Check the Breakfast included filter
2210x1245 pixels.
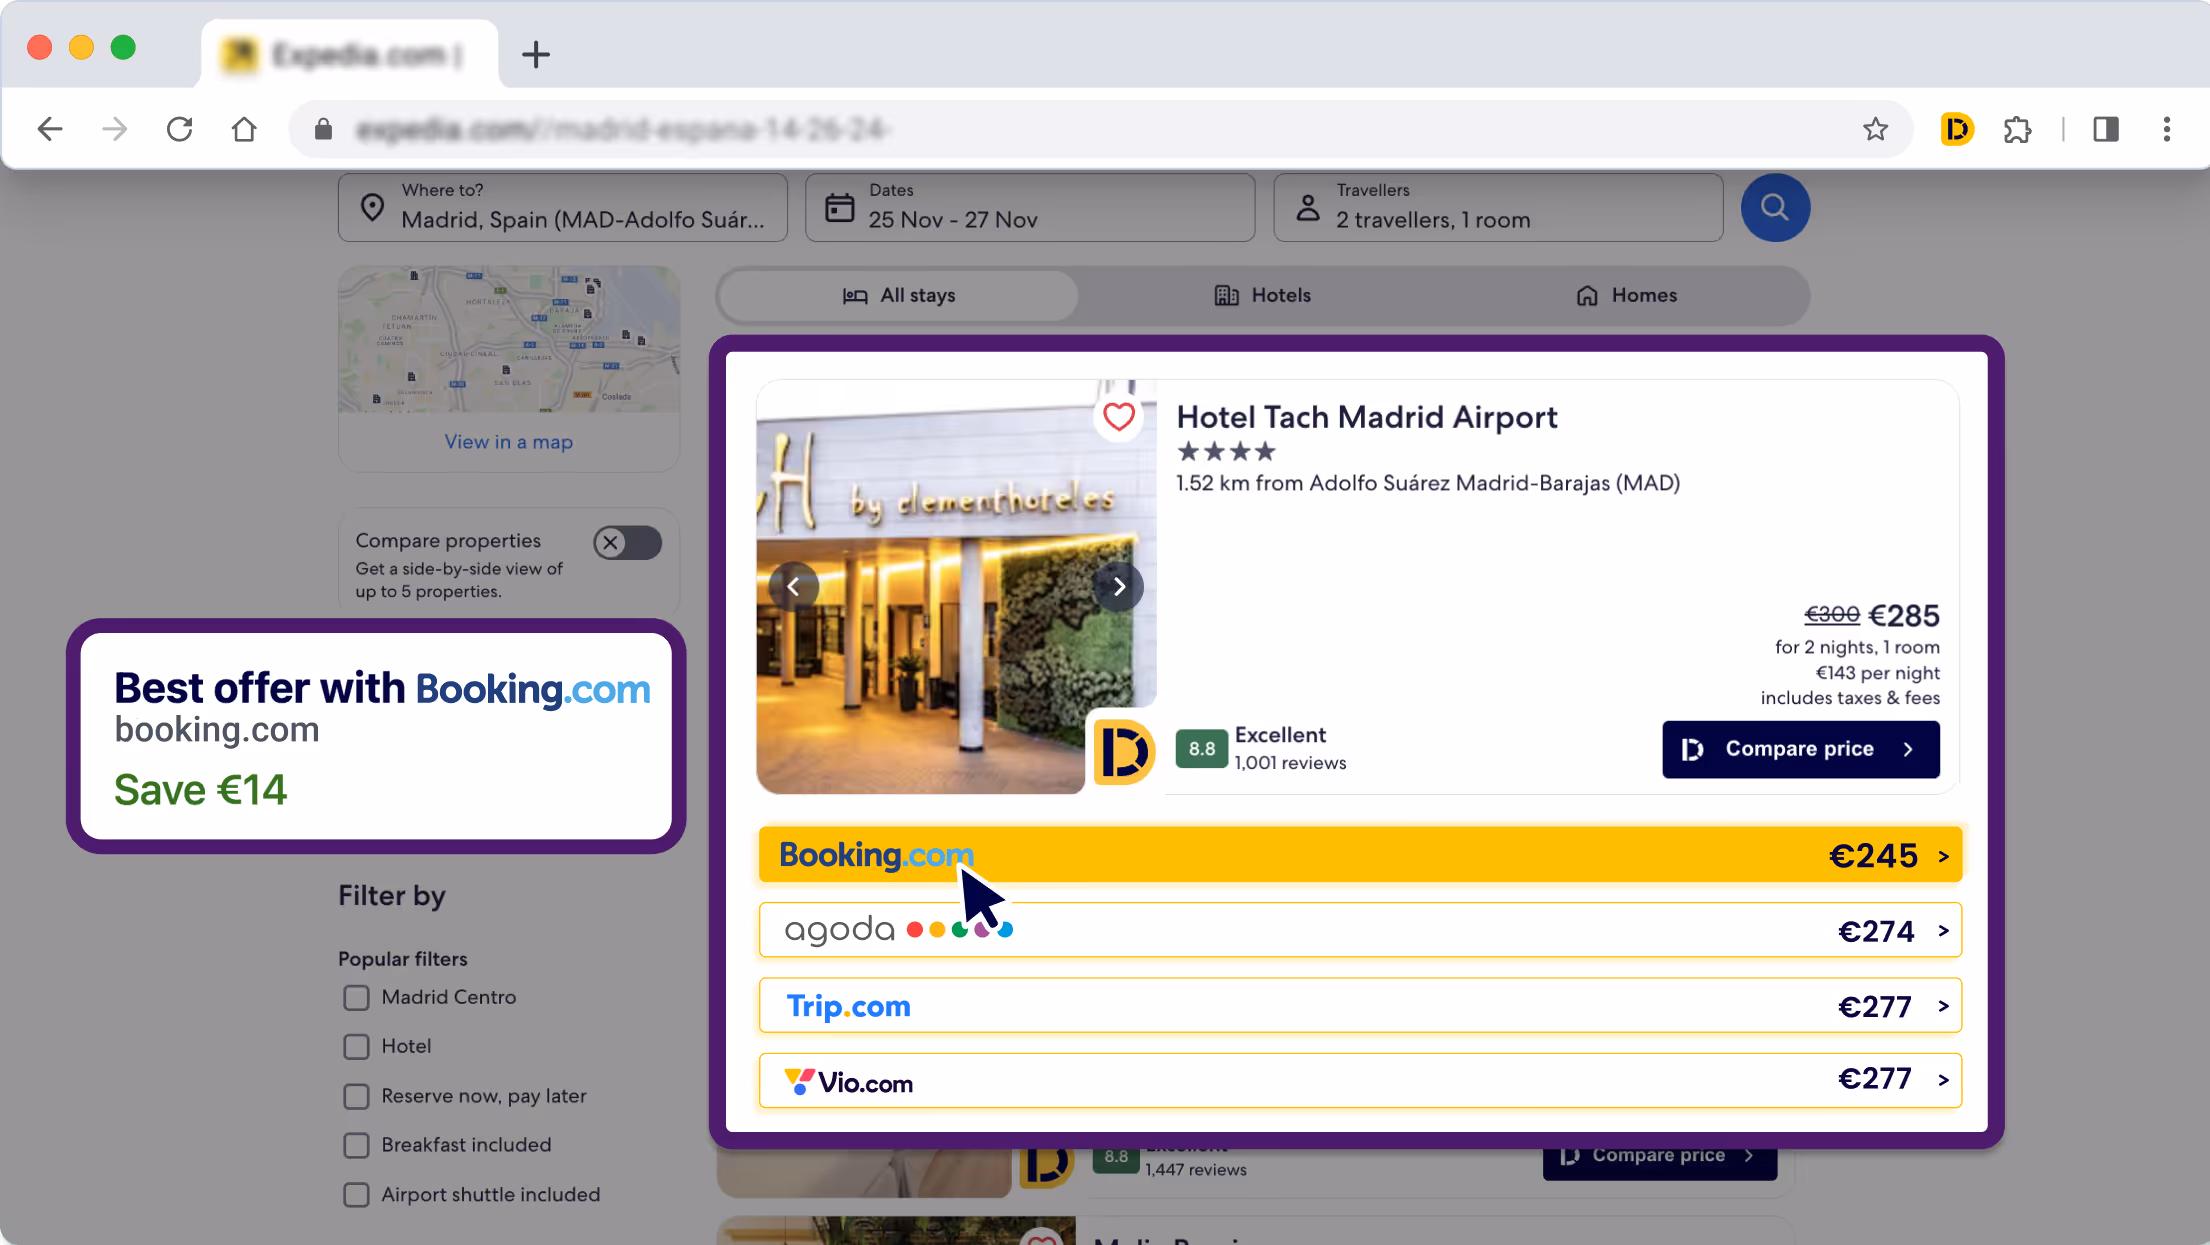[356, 1145]
